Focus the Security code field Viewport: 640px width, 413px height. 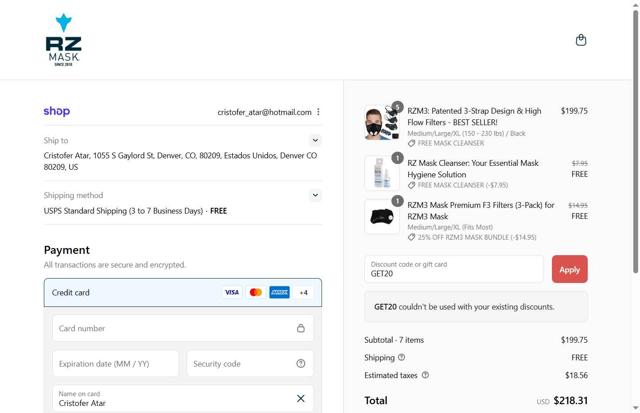(250, 364)
